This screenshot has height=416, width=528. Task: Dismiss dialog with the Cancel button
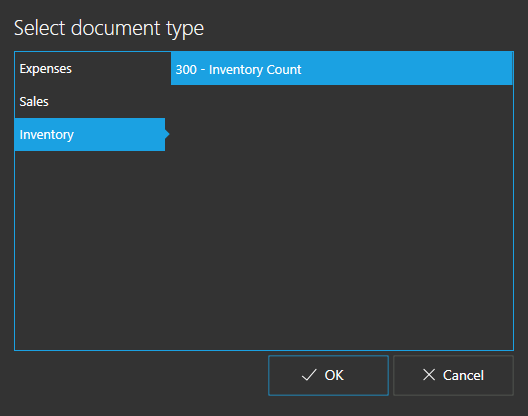(453, 375)
